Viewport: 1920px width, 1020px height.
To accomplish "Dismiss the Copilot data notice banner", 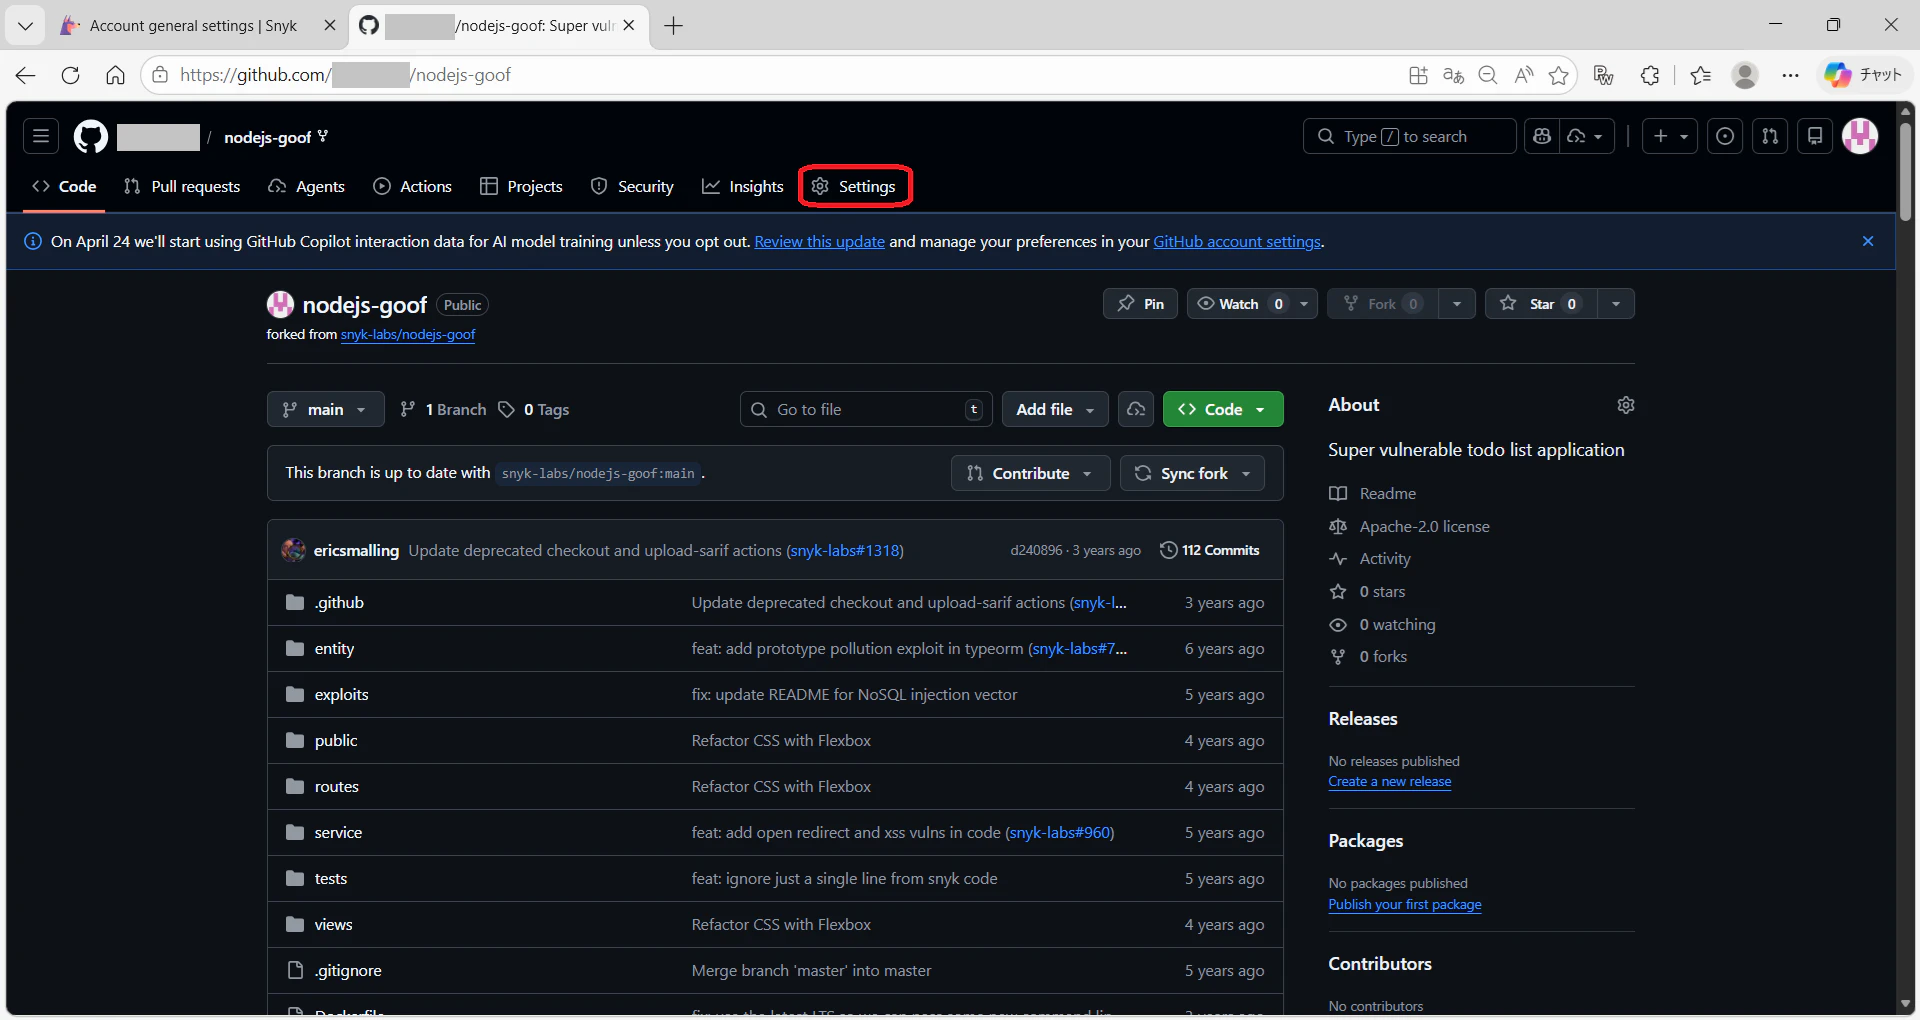I will click(1868, 241).
